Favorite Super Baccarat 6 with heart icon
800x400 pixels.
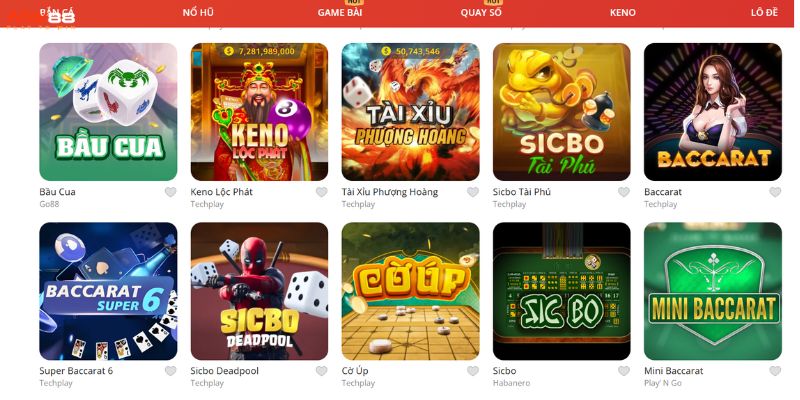coord(170,371)
